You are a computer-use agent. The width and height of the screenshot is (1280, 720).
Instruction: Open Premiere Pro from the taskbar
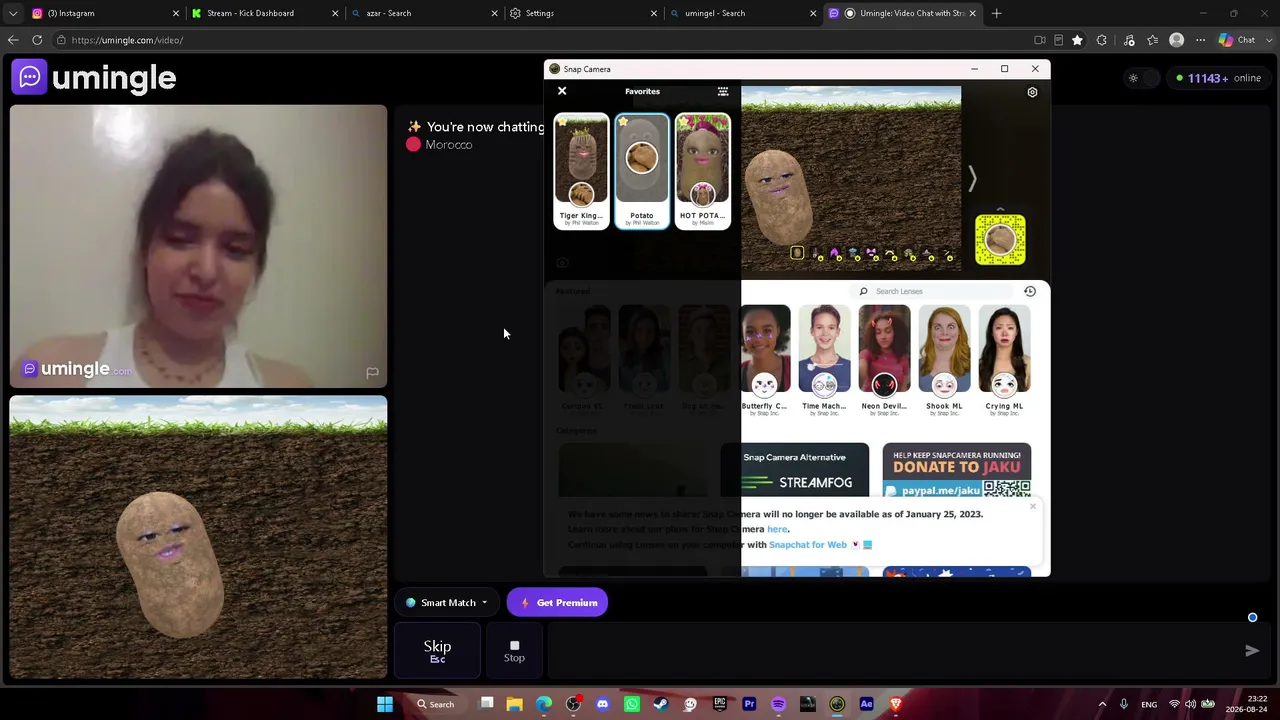pos(749,704)
